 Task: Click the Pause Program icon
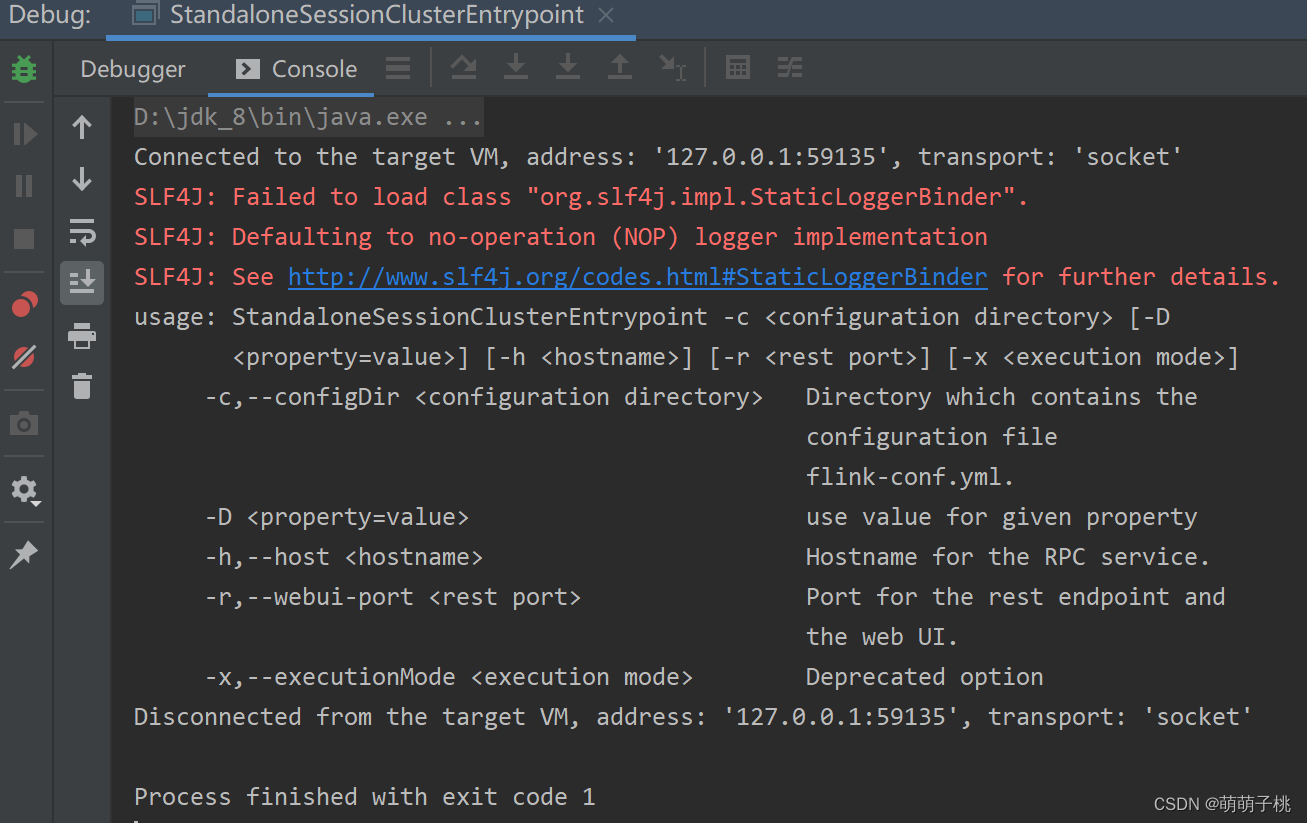(24, 186)
